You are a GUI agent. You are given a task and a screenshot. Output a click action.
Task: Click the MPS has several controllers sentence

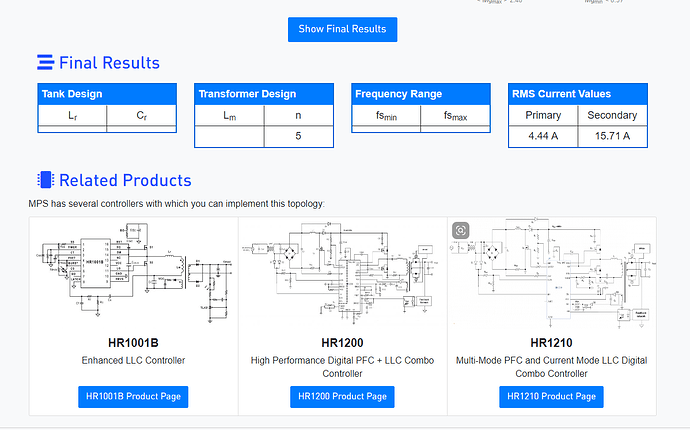tap(176, 204)
